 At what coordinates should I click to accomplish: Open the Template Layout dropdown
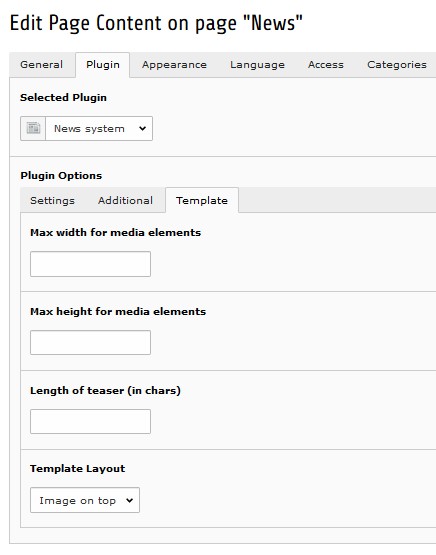pyautogui.click(x=85, y=500)
